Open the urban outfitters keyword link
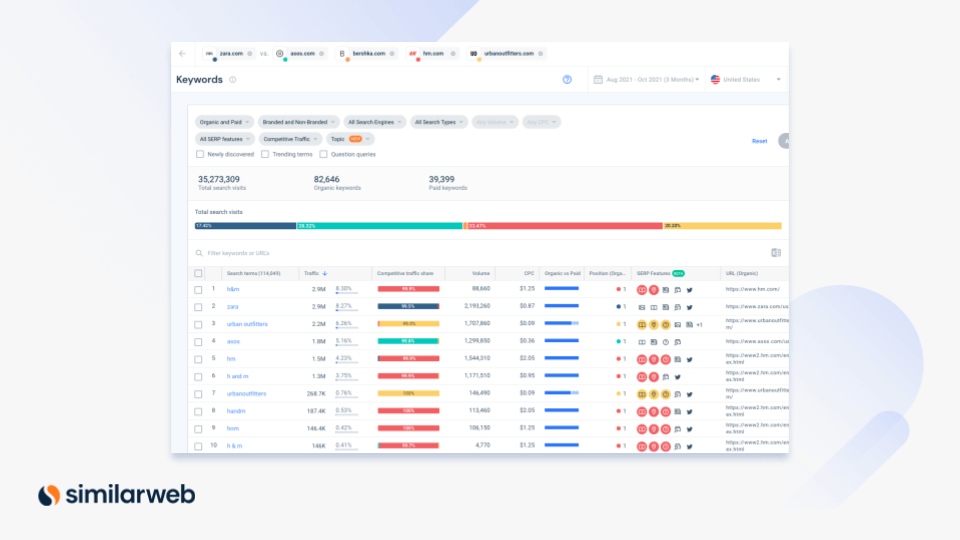Screen dimensions: 960x540 pos(247,324)
